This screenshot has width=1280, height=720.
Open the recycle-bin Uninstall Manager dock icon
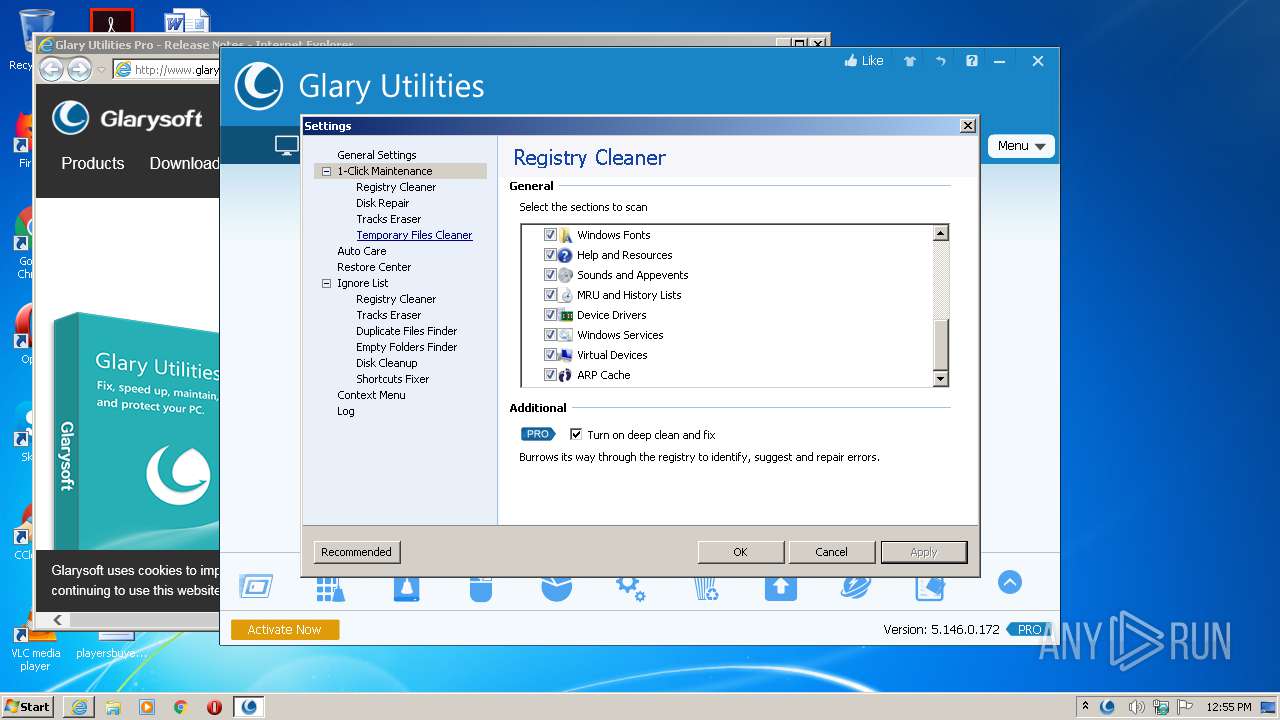706,588
